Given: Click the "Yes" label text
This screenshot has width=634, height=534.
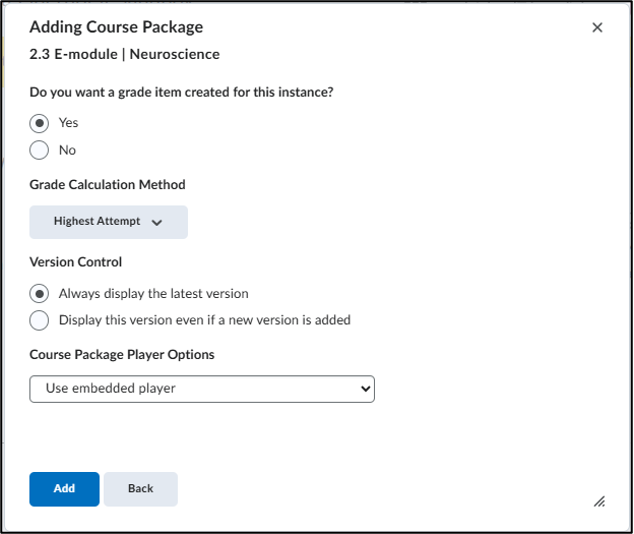Looking at the screenshot, I should (68, 122).
